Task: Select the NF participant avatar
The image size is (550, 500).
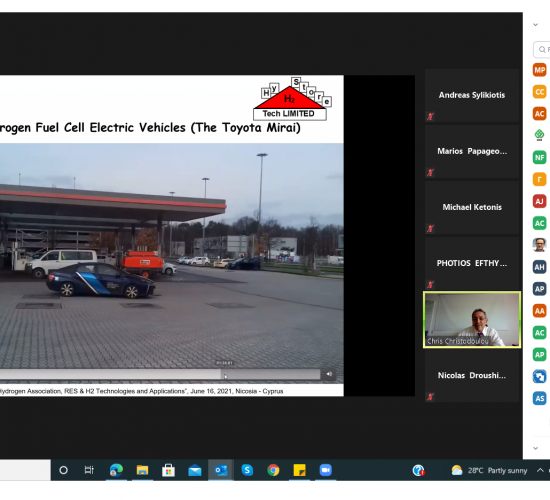Action: [x=539, y=158]
